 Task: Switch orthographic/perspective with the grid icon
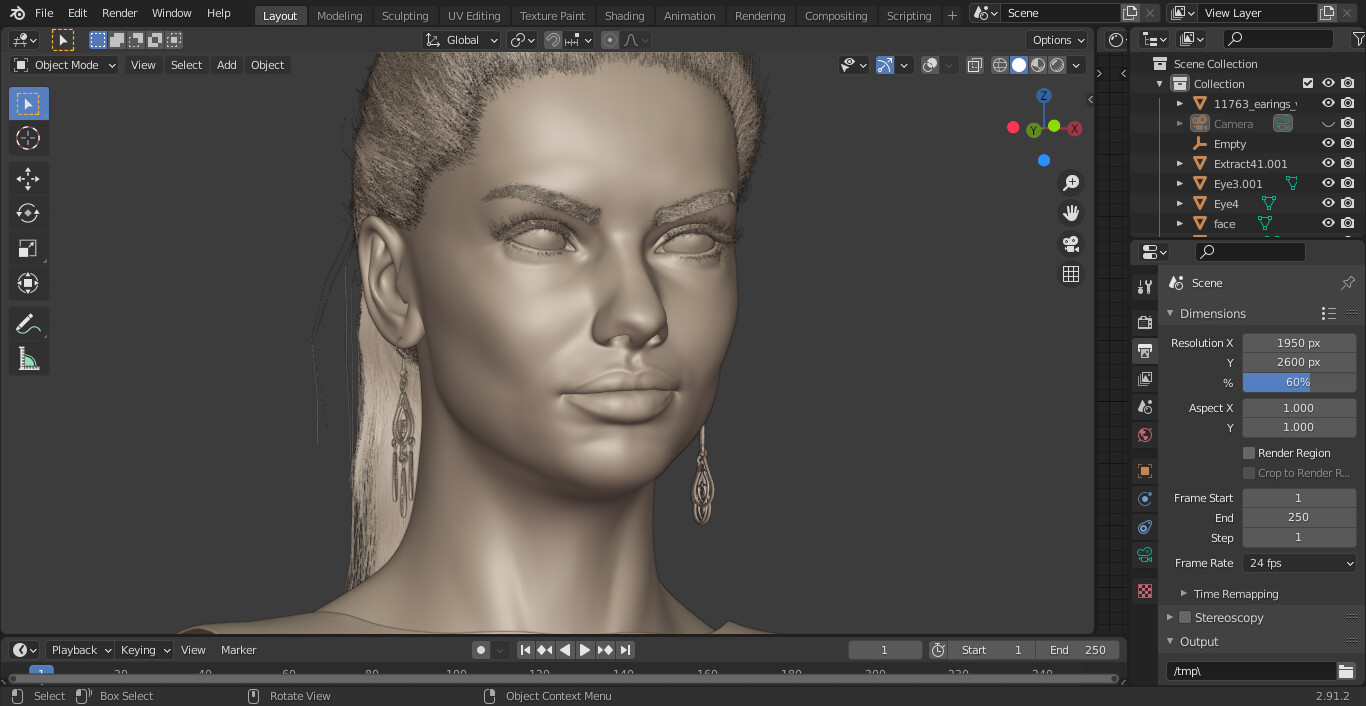tap(1071, 274)
